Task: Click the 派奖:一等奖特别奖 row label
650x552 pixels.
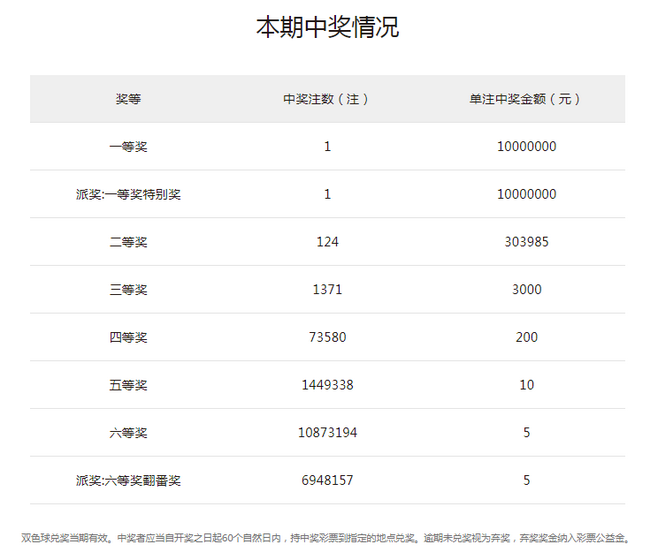Action: 128,195
